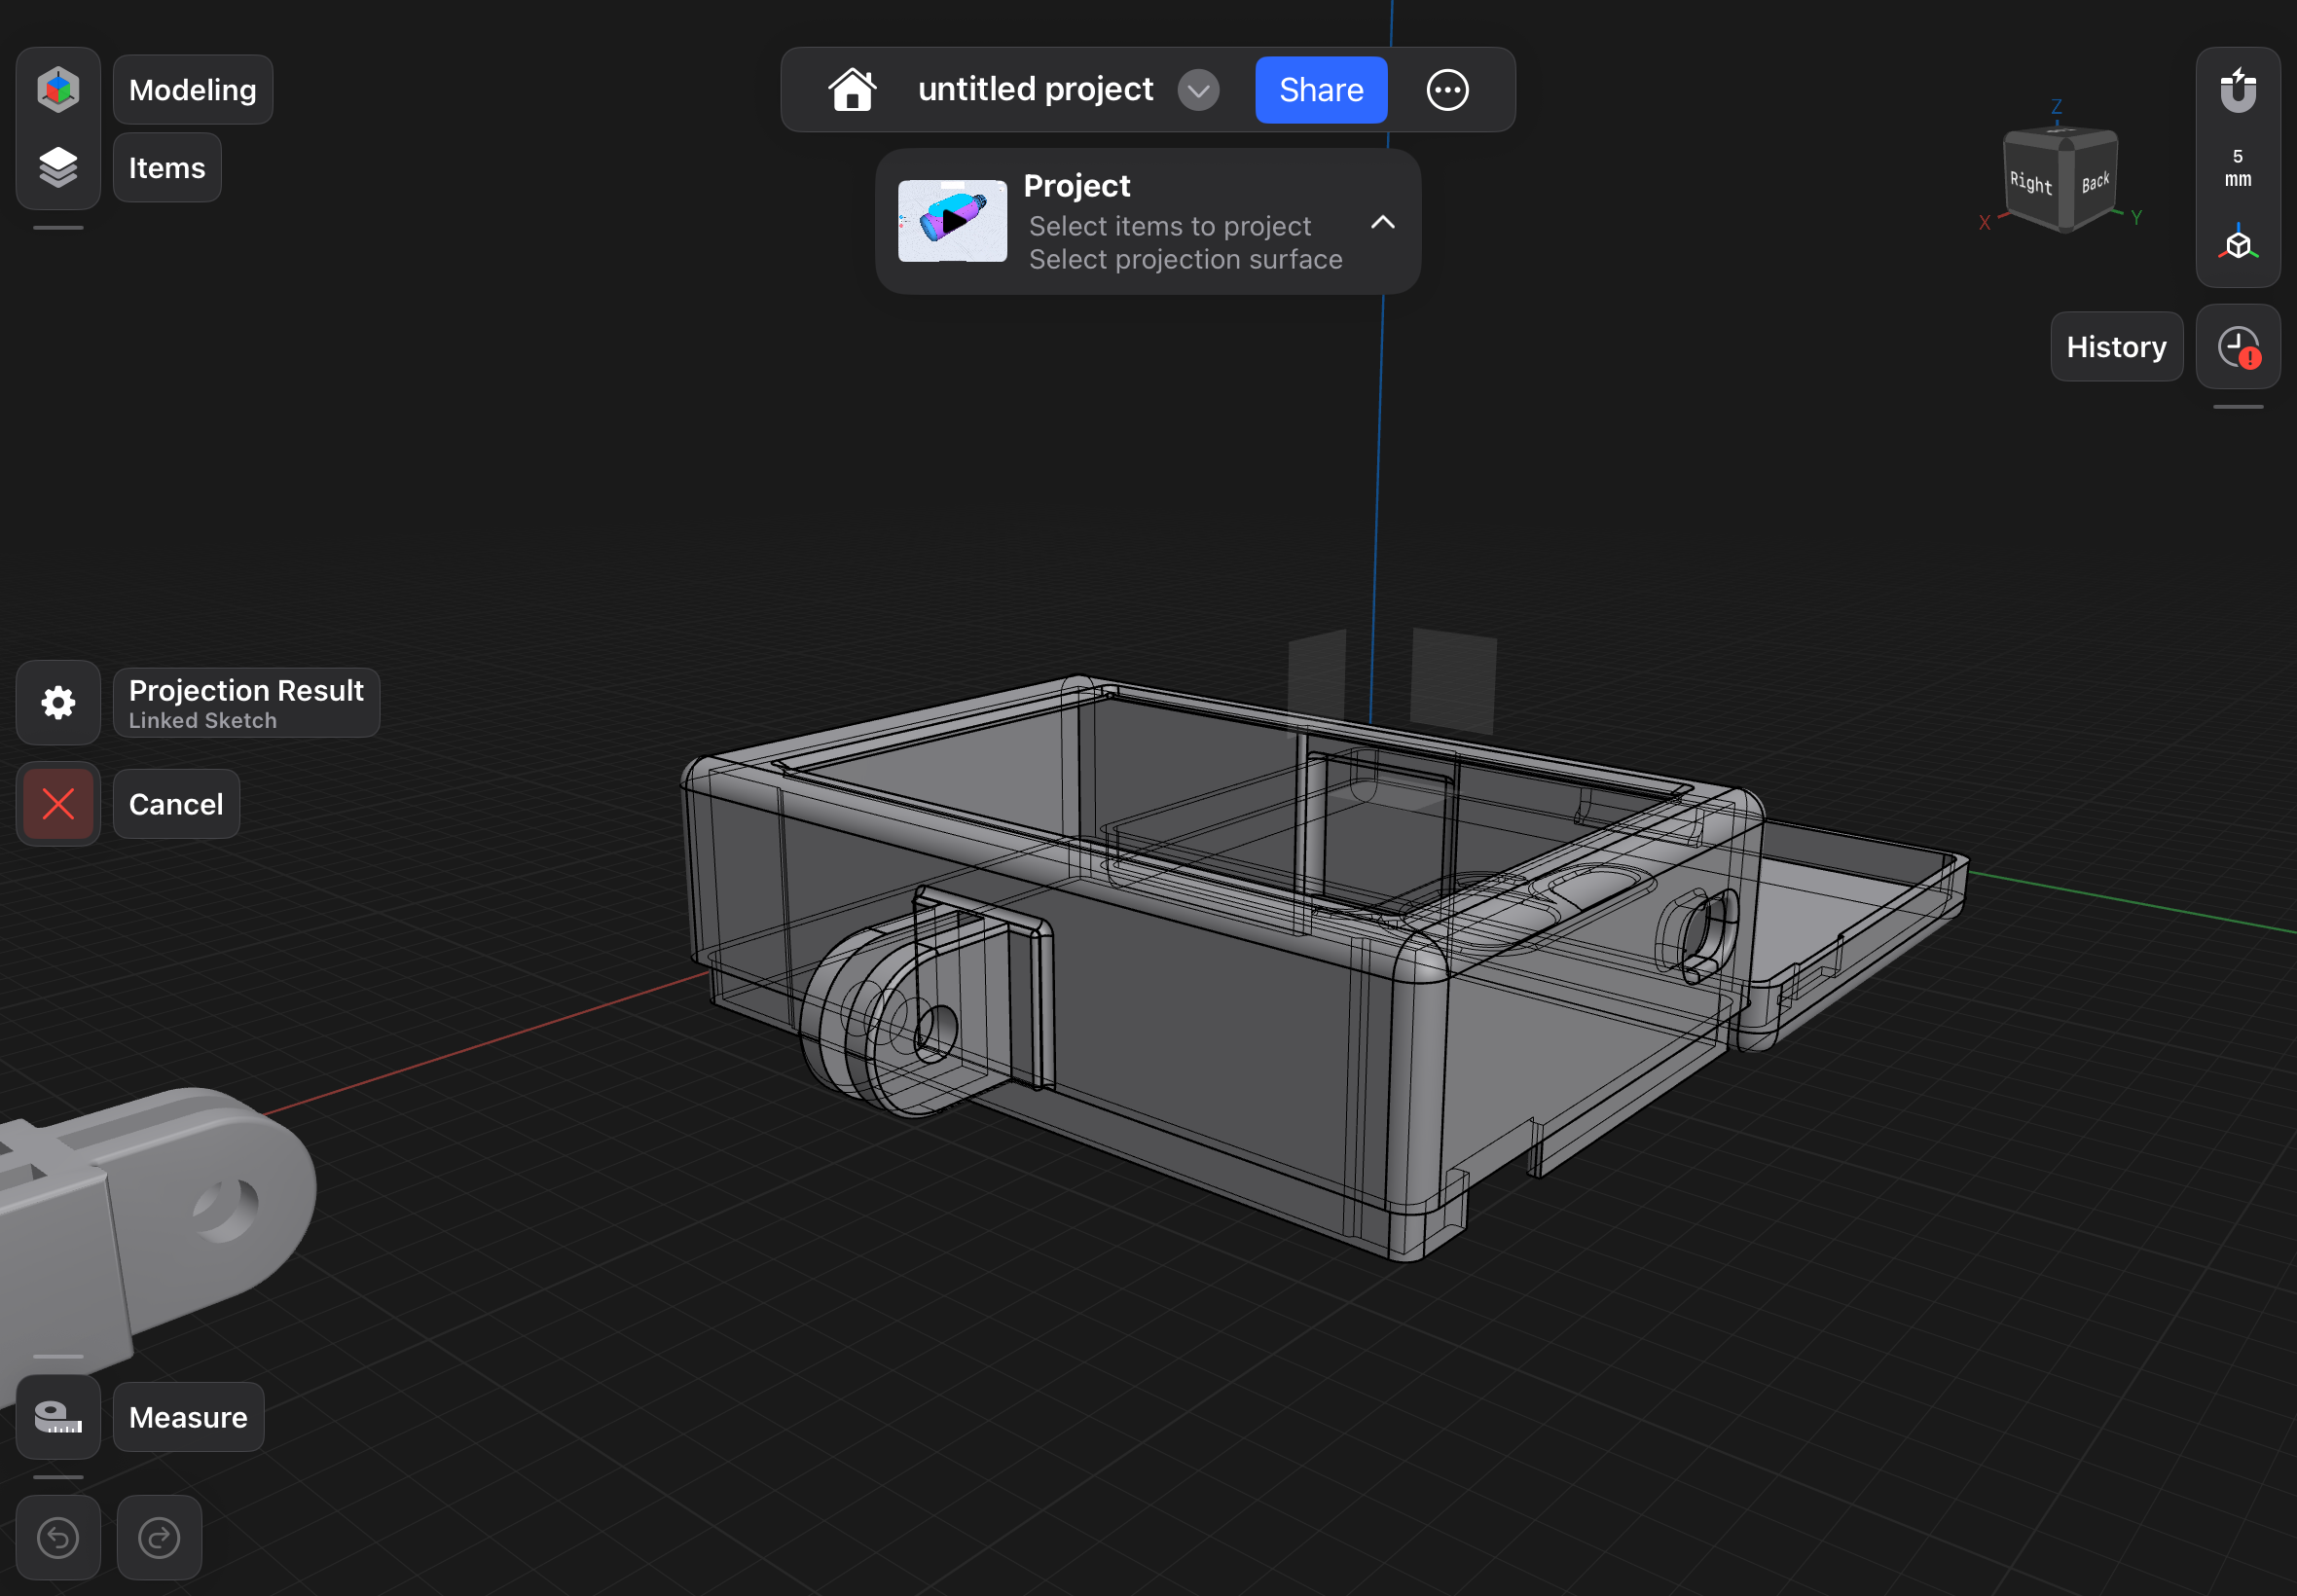Viewport: 2297px width, 1596px height.
Task: Undo the last action
Action: [x=58, y=1538]
